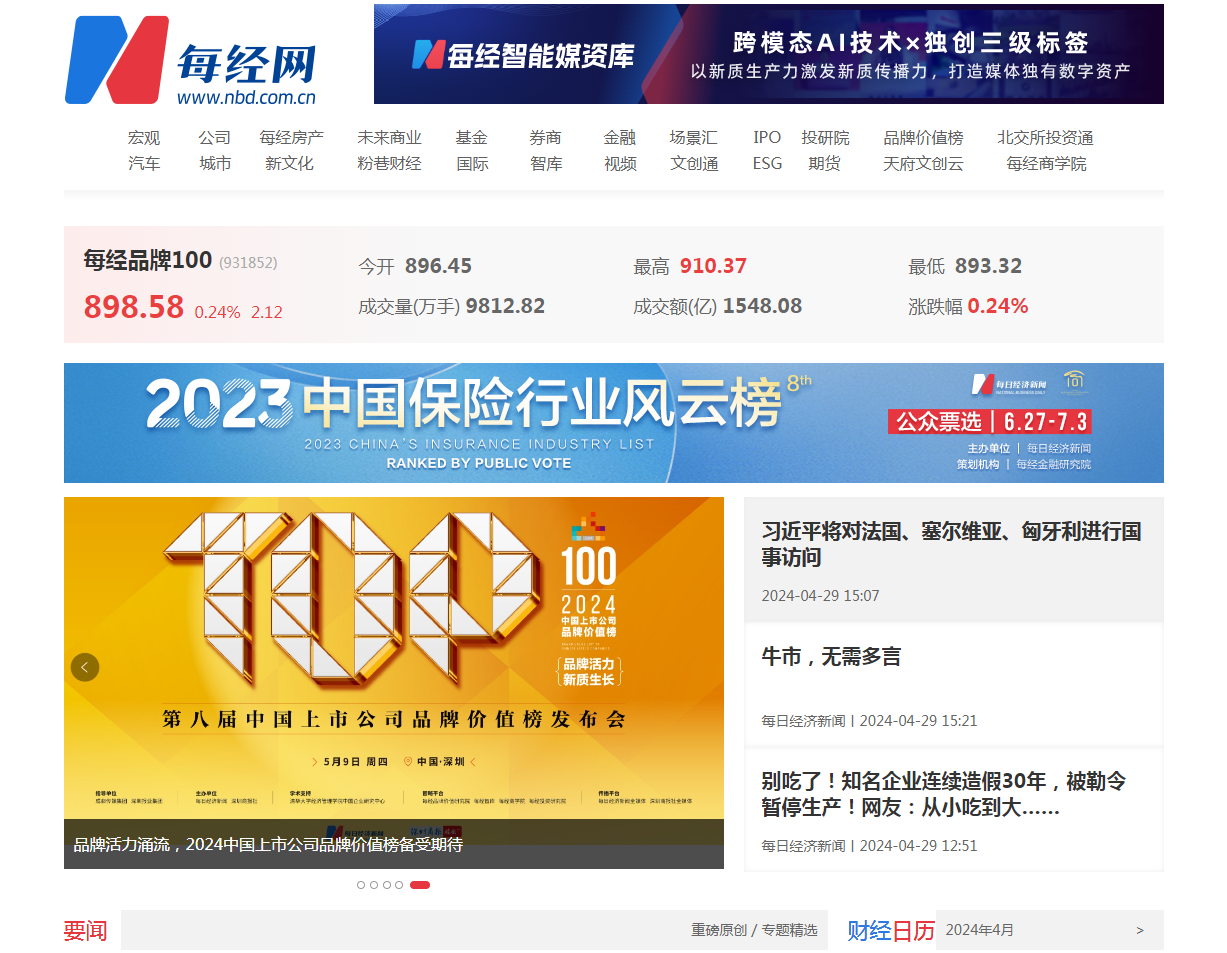Image resolution: width=1227 pixels, height=953 pixels.
Task: Open the 要闻 section heading
Action: pyautogui.click(x=85, y=931)
